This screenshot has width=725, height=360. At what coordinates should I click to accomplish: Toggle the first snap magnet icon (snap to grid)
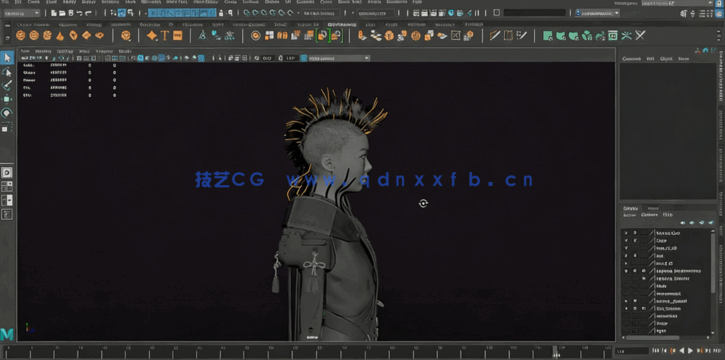pyautogui.click(x=247, y=13)
